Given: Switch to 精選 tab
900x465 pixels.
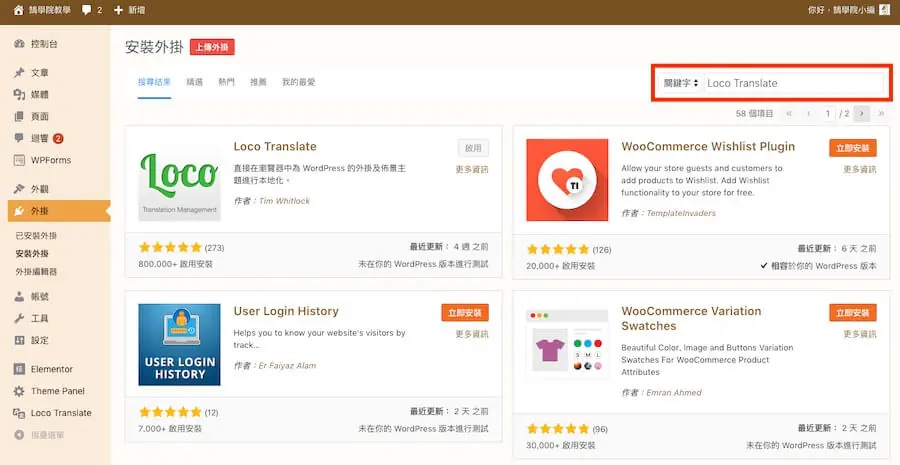Looking at the screenshot, I should pos(195,82).
